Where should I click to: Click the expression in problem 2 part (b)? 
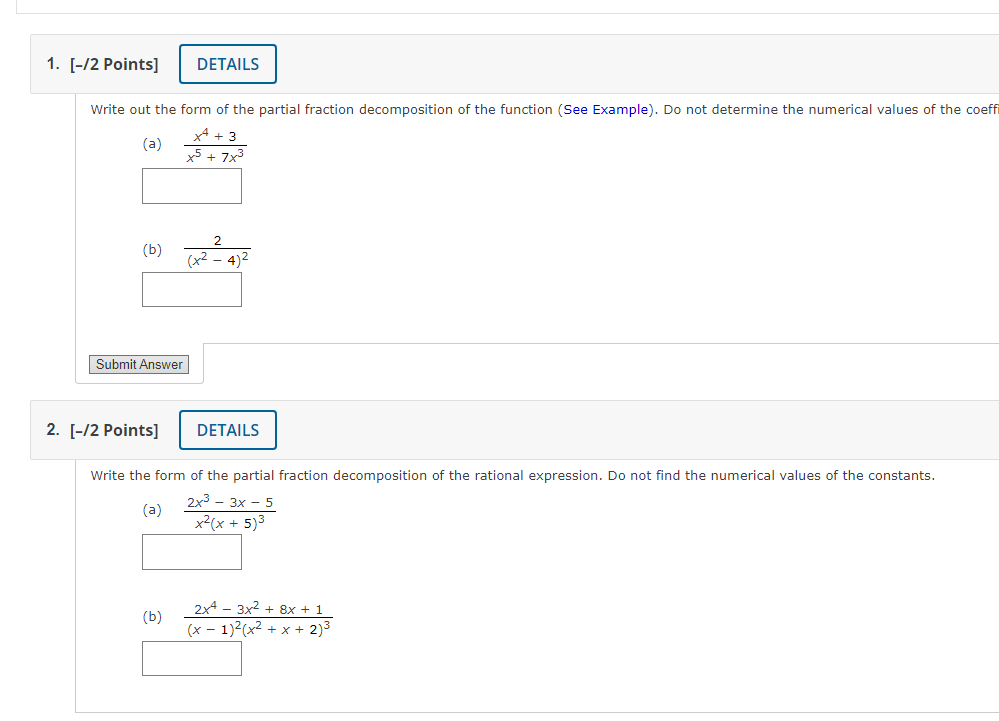(x=260, y=617)
